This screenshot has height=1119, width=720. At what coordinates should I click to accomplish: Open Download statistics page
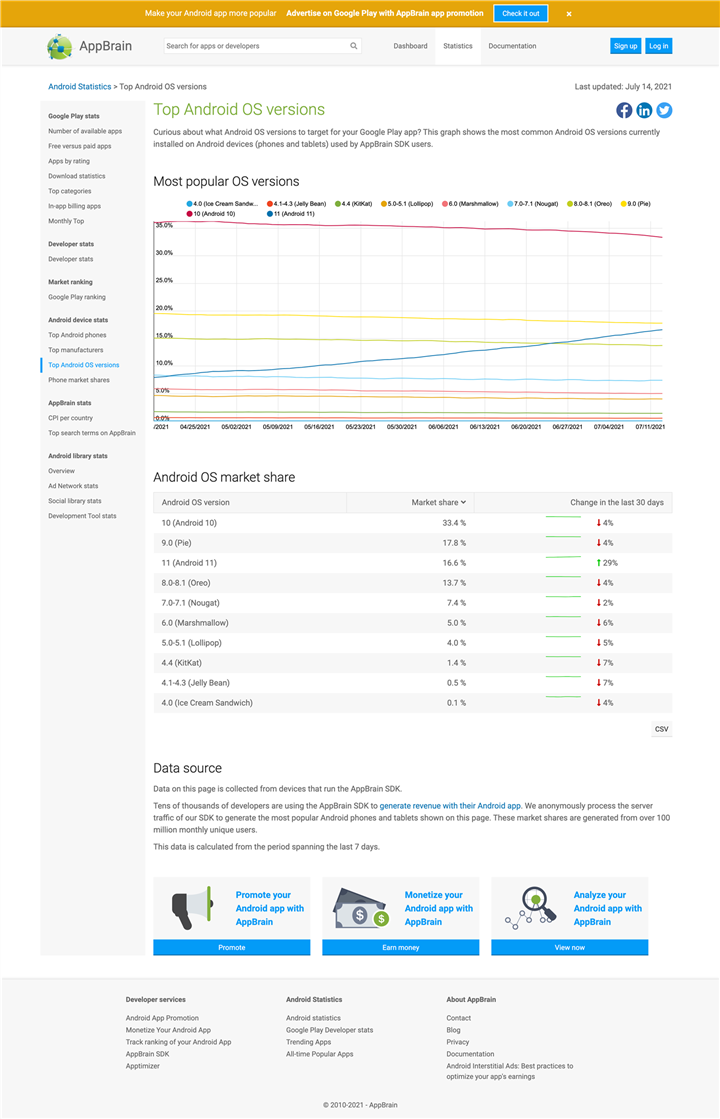coord(76,176)
